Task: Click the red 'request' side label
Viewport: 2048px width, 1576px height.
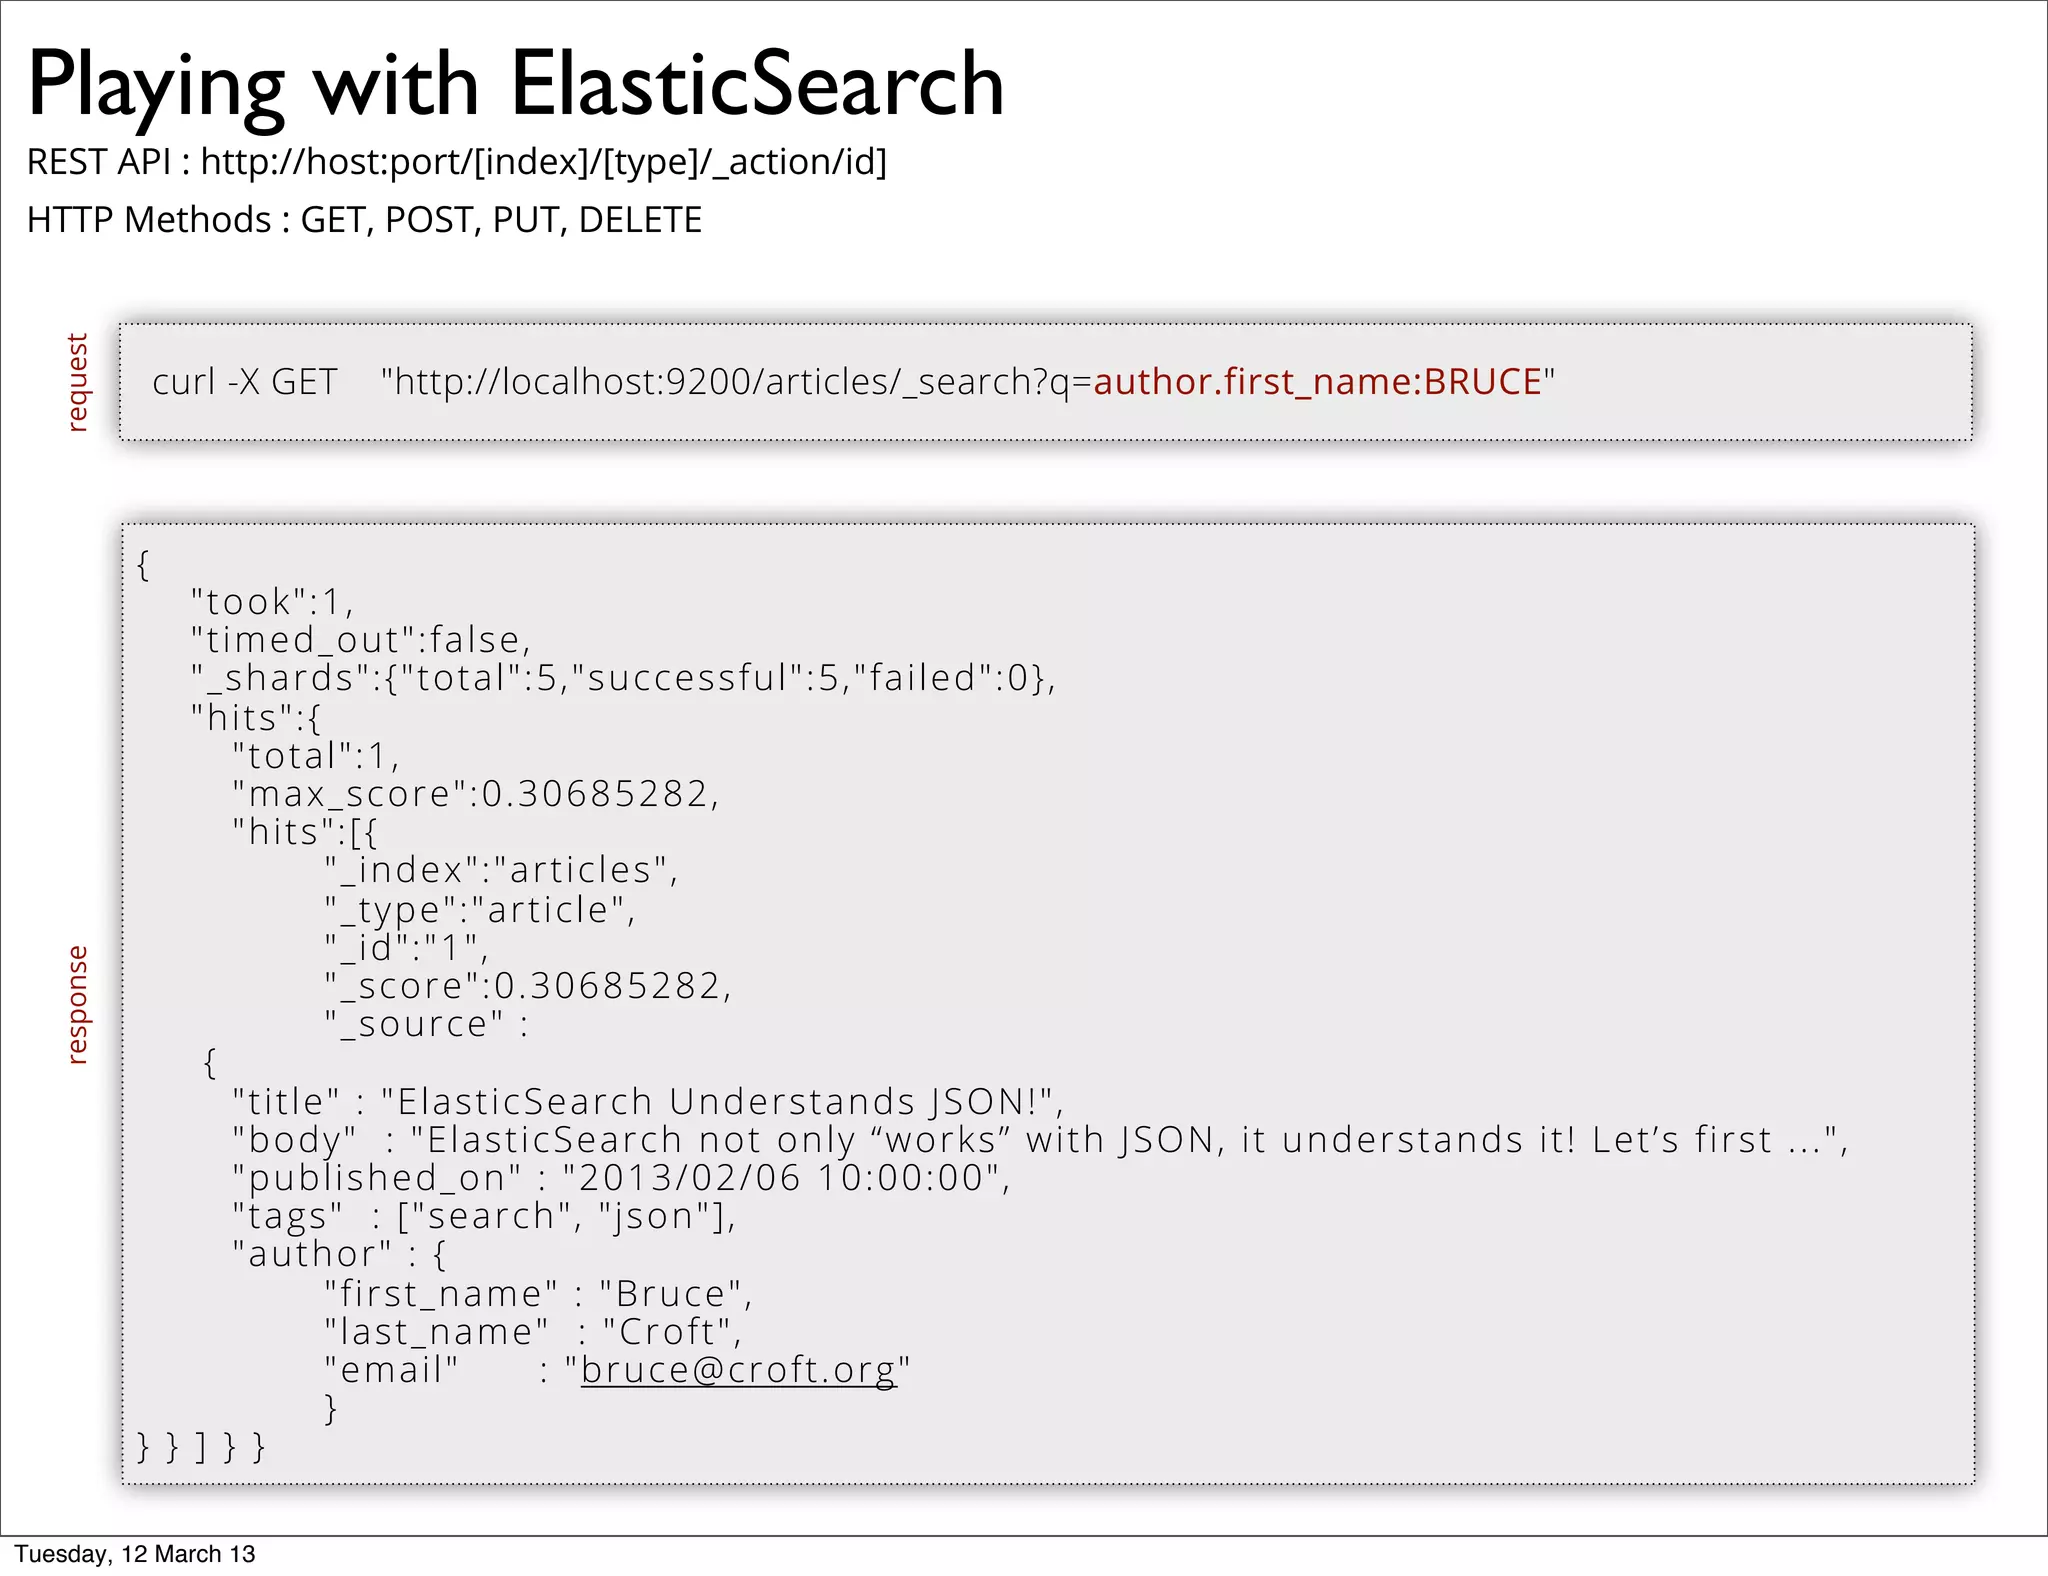Action: [x=77, y=382]
